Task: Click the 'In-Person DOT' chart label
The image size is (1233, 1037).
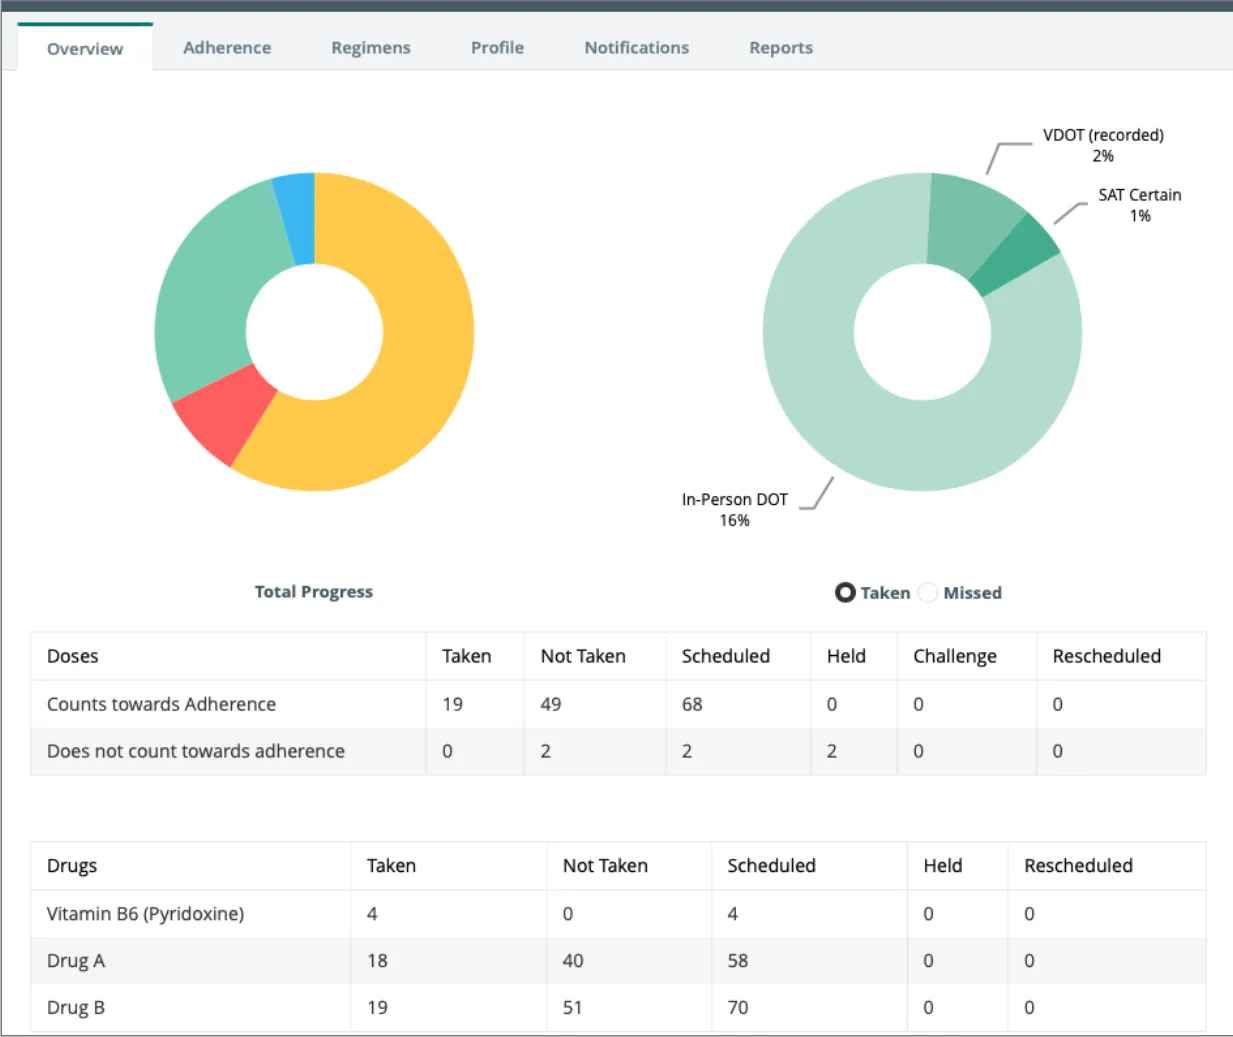Action: 735,509
